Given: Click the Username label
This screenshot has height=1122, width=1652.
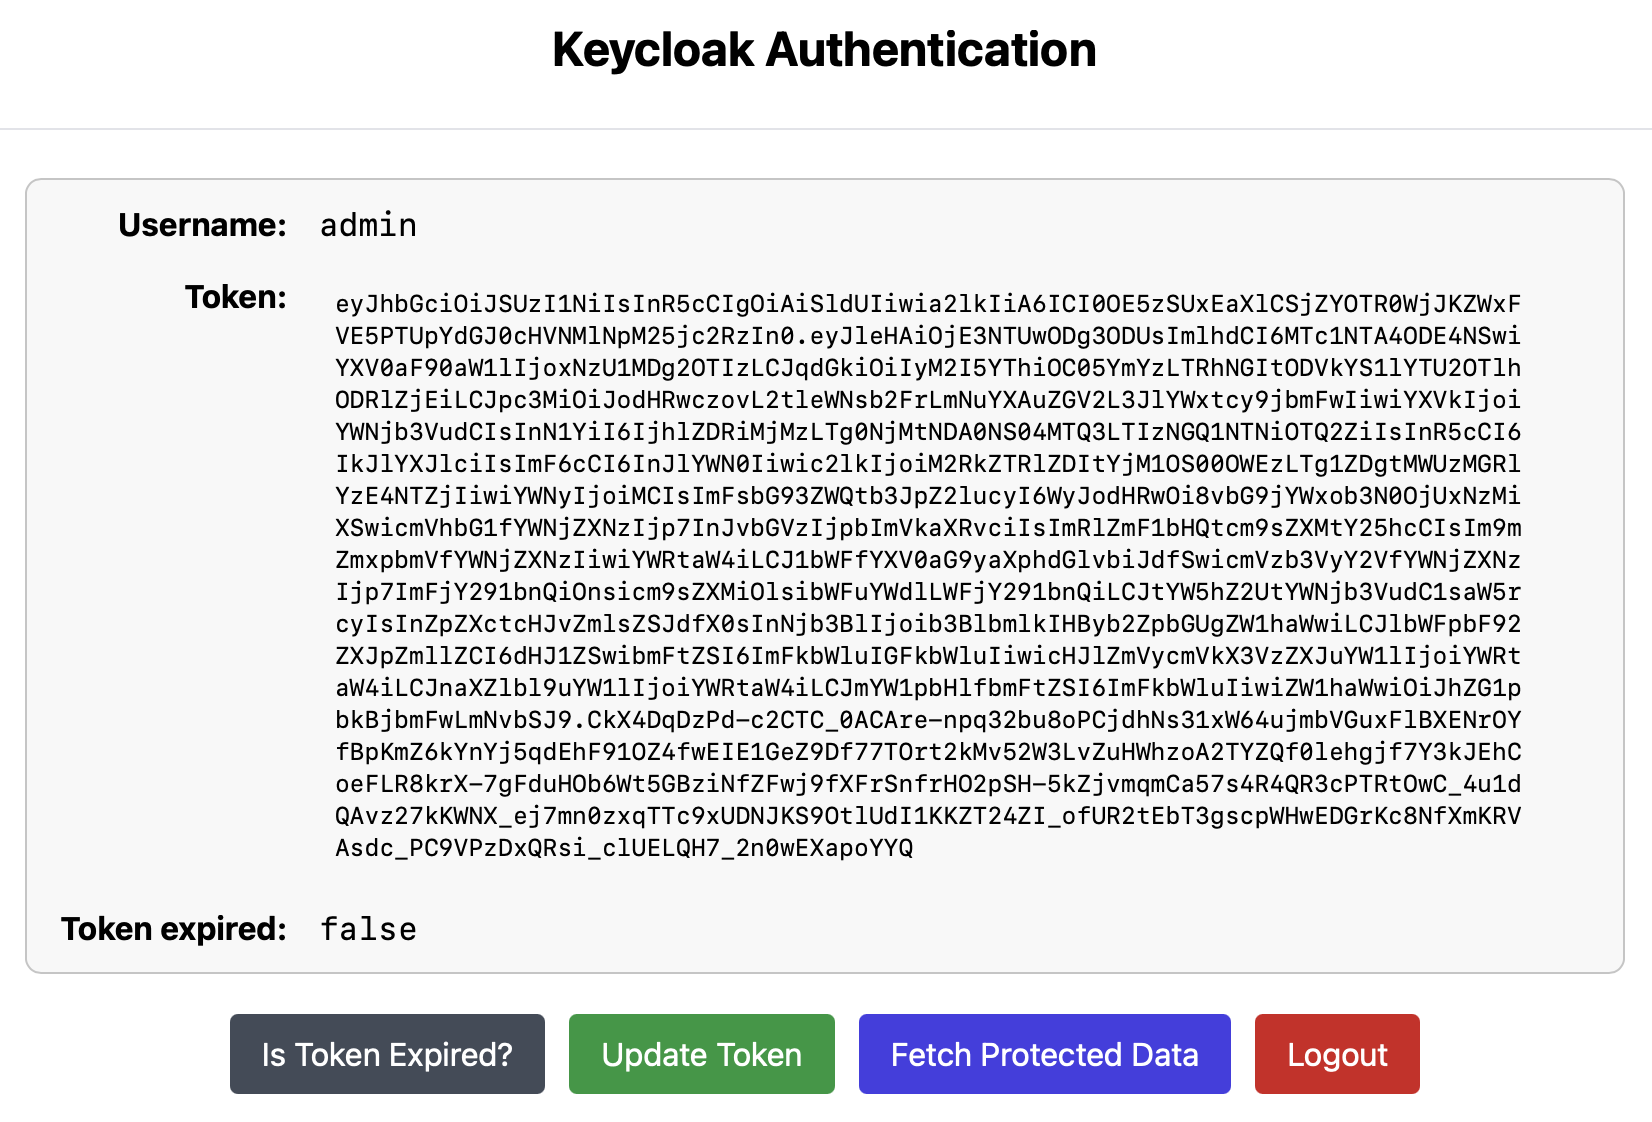Looking at the screenshot, I should [x=202, y=225].
